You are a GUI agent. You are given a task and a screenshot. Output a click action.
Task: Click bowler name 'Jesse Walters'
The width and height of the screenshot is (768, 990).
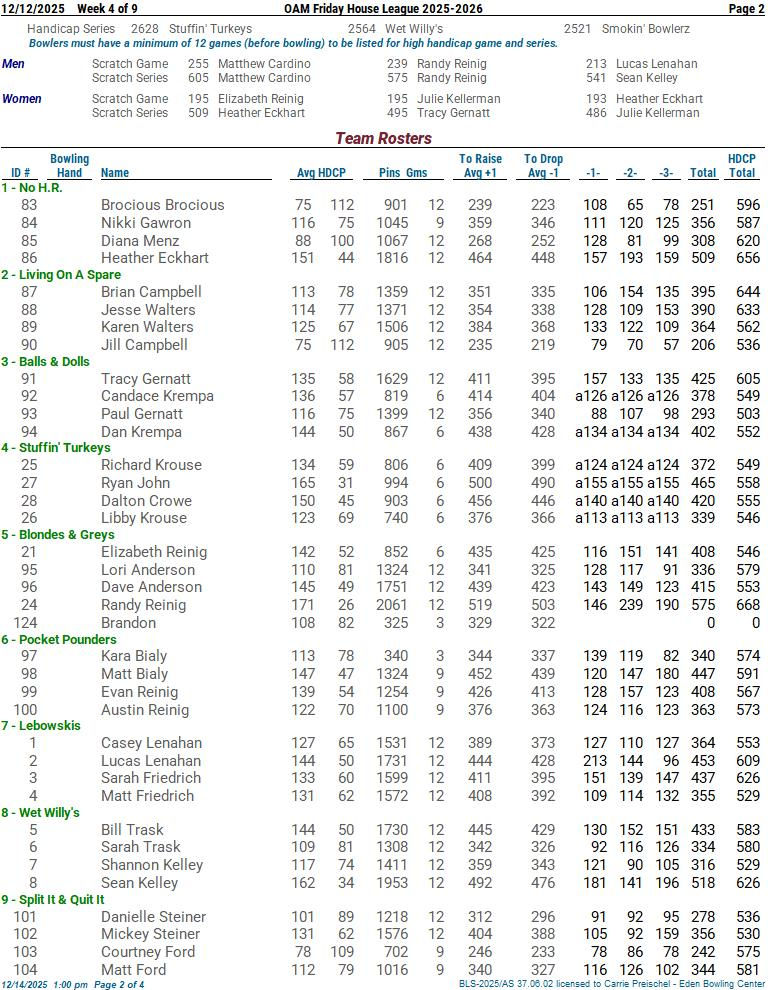pos(148,310)
